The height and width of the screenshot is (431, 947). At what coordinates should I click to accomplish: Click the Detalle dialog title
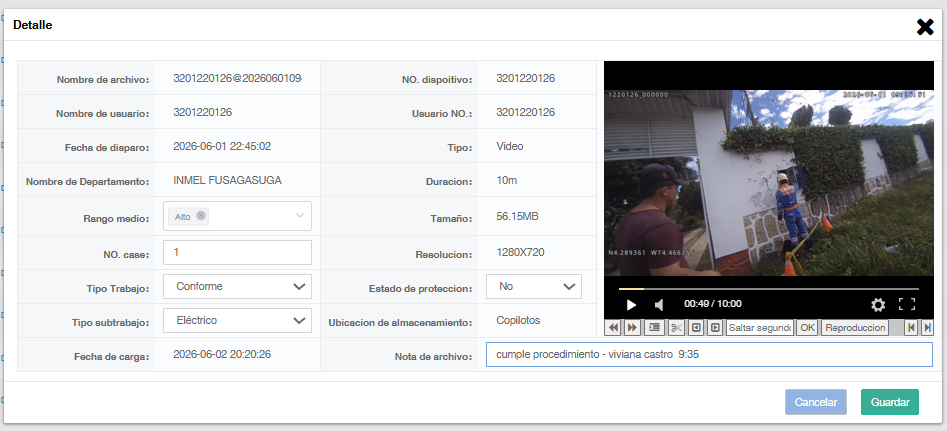33,25
